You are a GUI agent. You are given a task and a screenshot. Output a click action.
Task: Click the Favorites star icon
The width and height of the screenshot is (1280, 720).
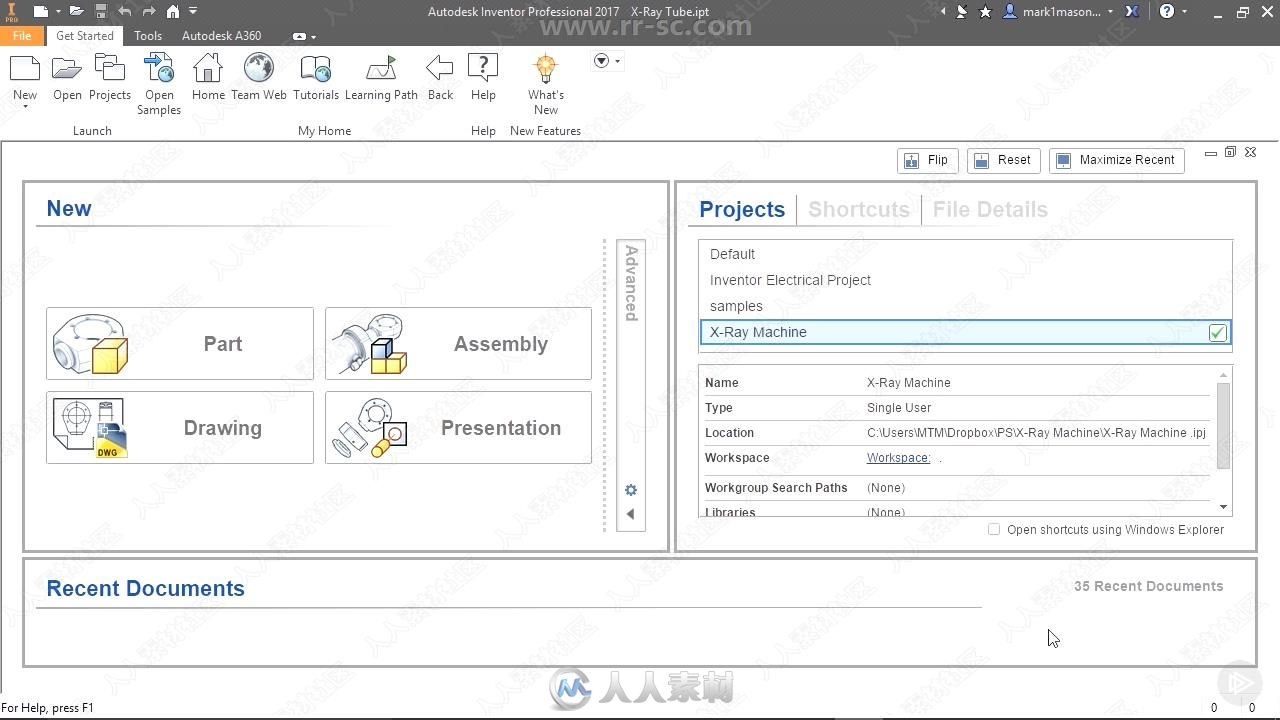986,12
